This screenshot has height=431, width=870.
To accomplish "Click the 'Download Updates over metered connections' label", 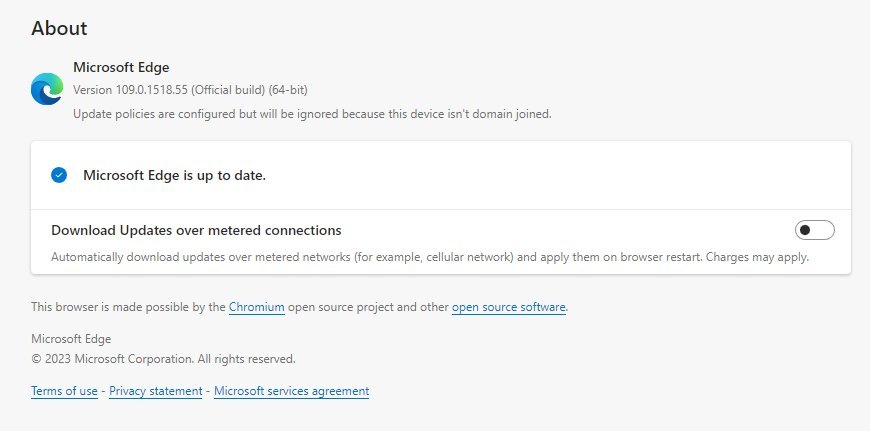I will pyautogui.click(x=196, y=230).
